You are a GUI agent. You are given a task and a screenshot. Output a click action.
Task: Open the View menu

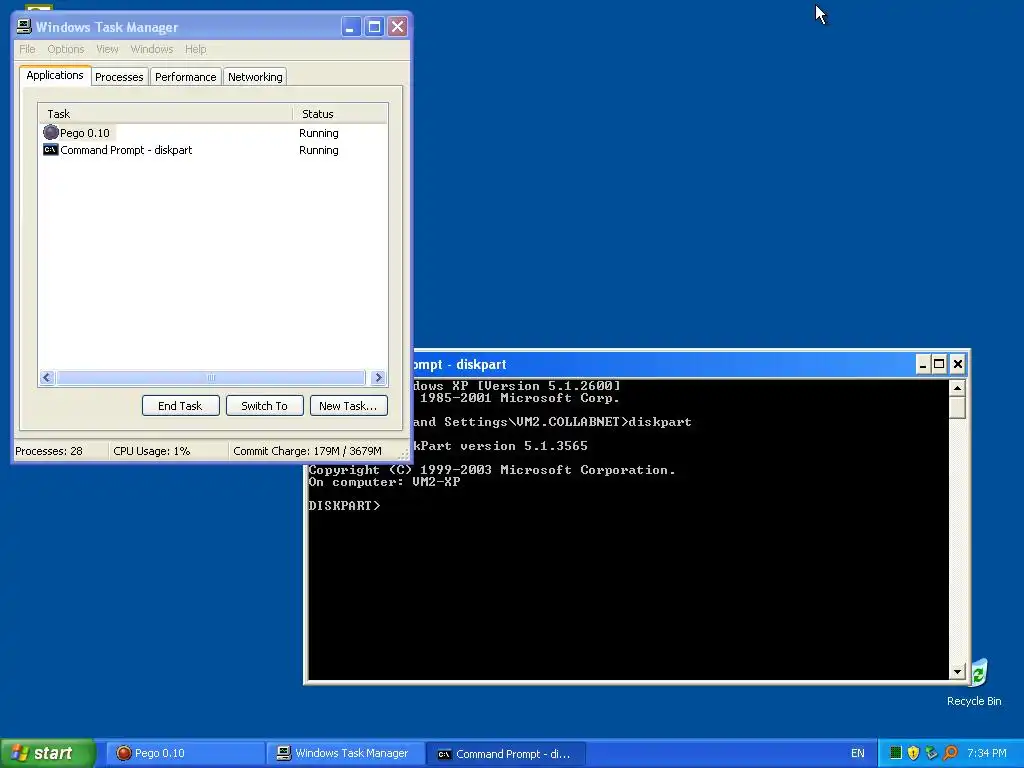coord(107,49)
